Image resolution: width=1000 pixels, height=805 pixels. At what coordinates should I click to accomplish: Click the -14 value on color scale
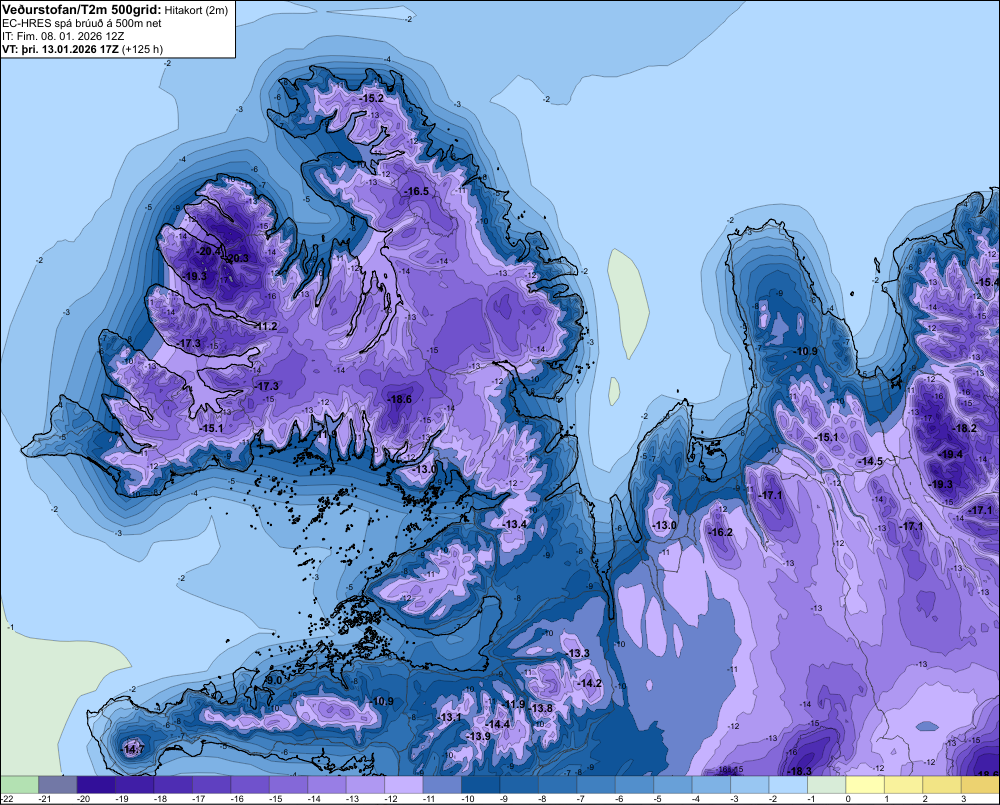[314, 799]
